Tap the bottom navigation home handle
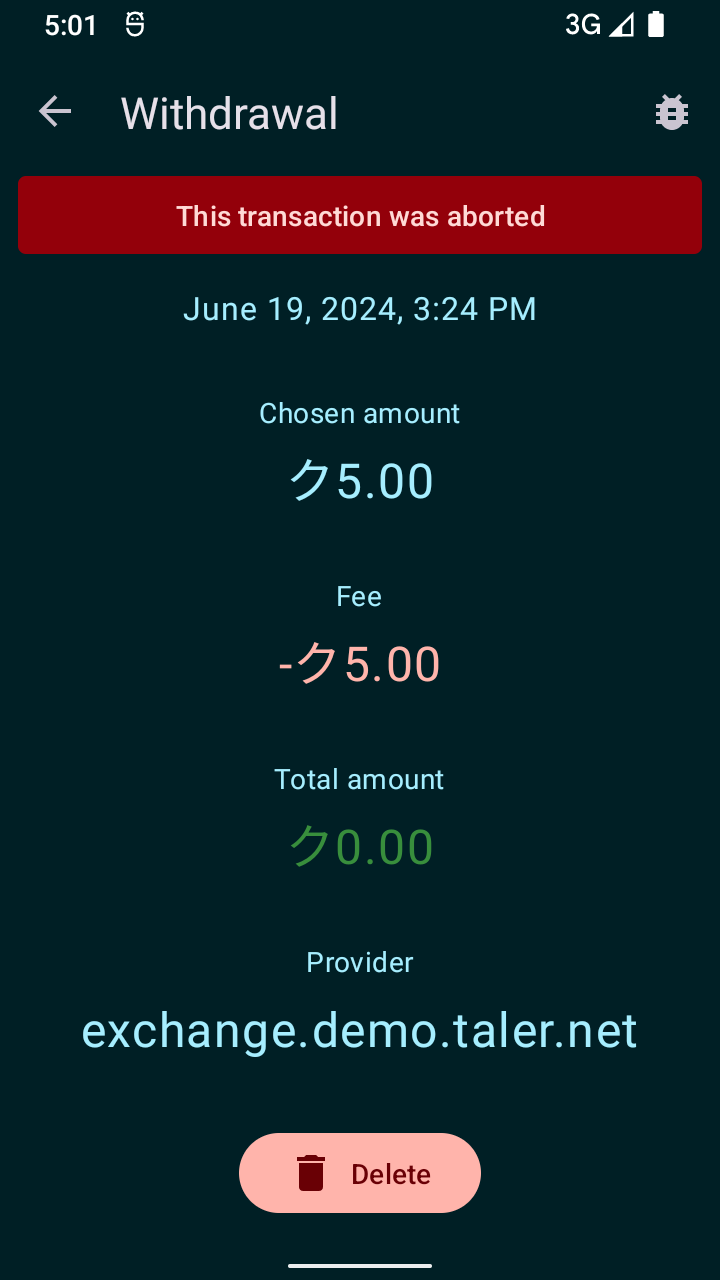 (360, 1266)
